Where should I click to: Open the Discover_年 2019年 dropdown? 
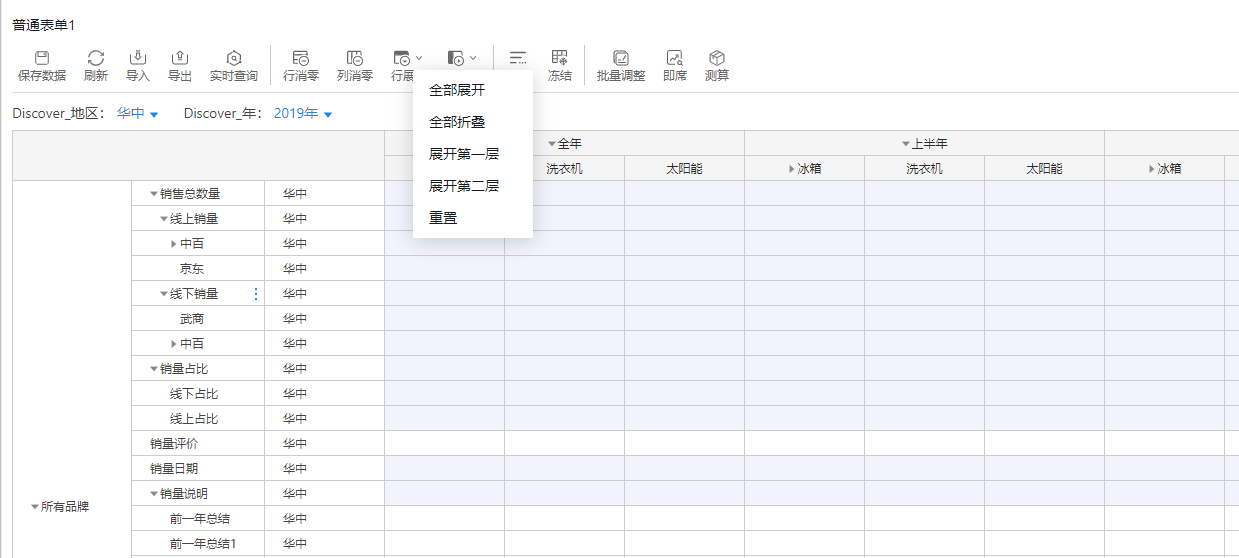[x=304, y=114]
